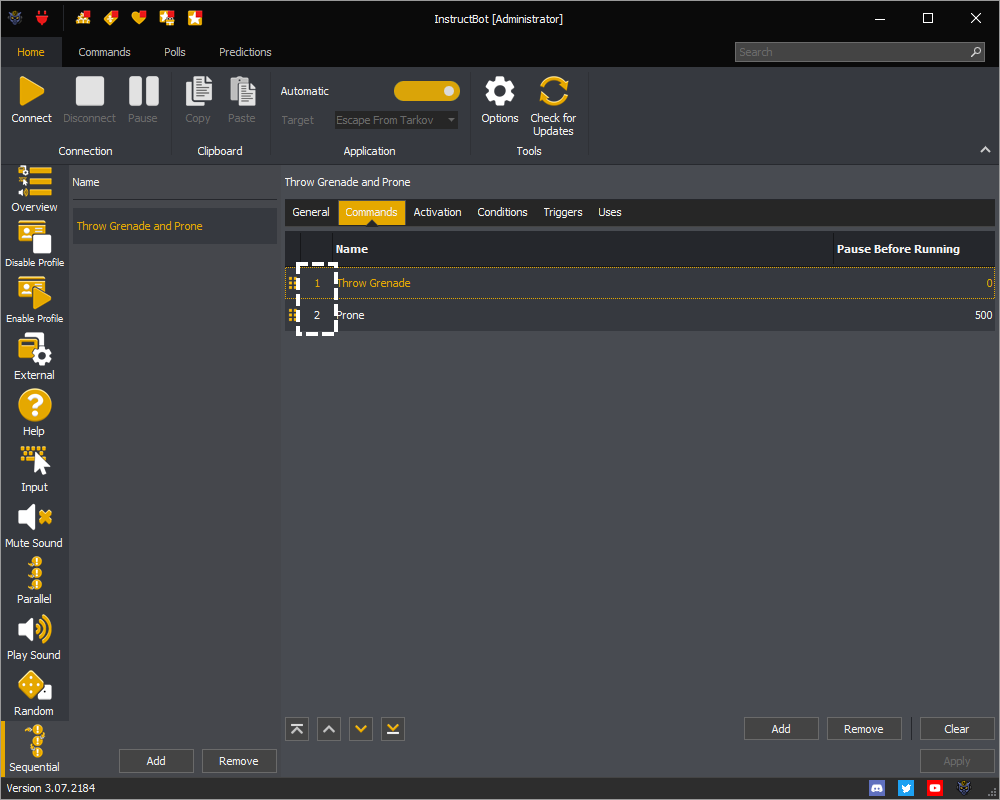Switch to the Conditions tab
The width and height of the screenshot is (1000, 800).
click(503, 212)
